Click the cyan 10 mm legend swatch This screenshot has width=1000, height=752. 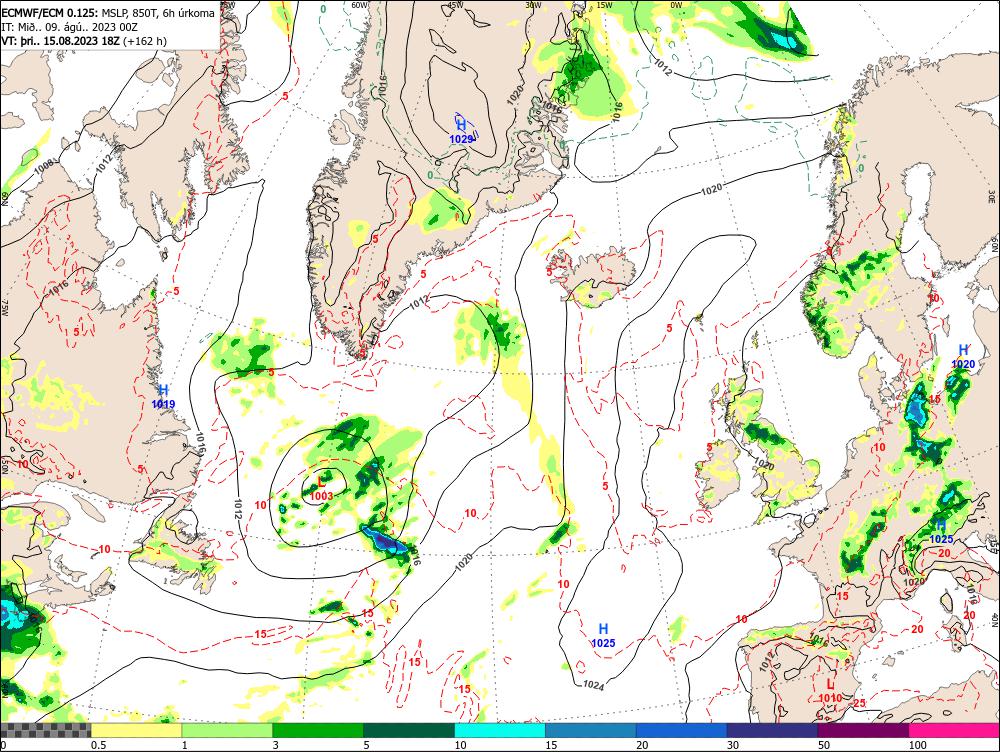tap(500, 730)
